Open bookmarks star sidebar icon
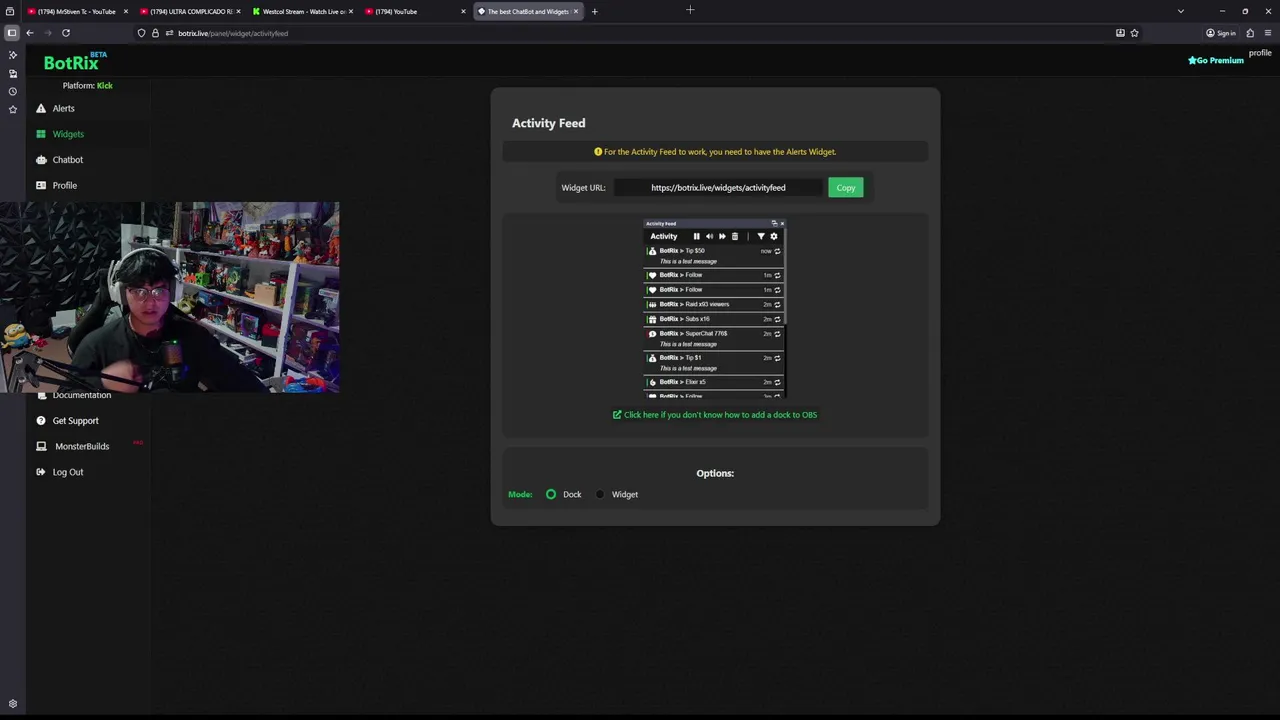The width and height of the screenshot is (1280, 720). pos(12,109)
